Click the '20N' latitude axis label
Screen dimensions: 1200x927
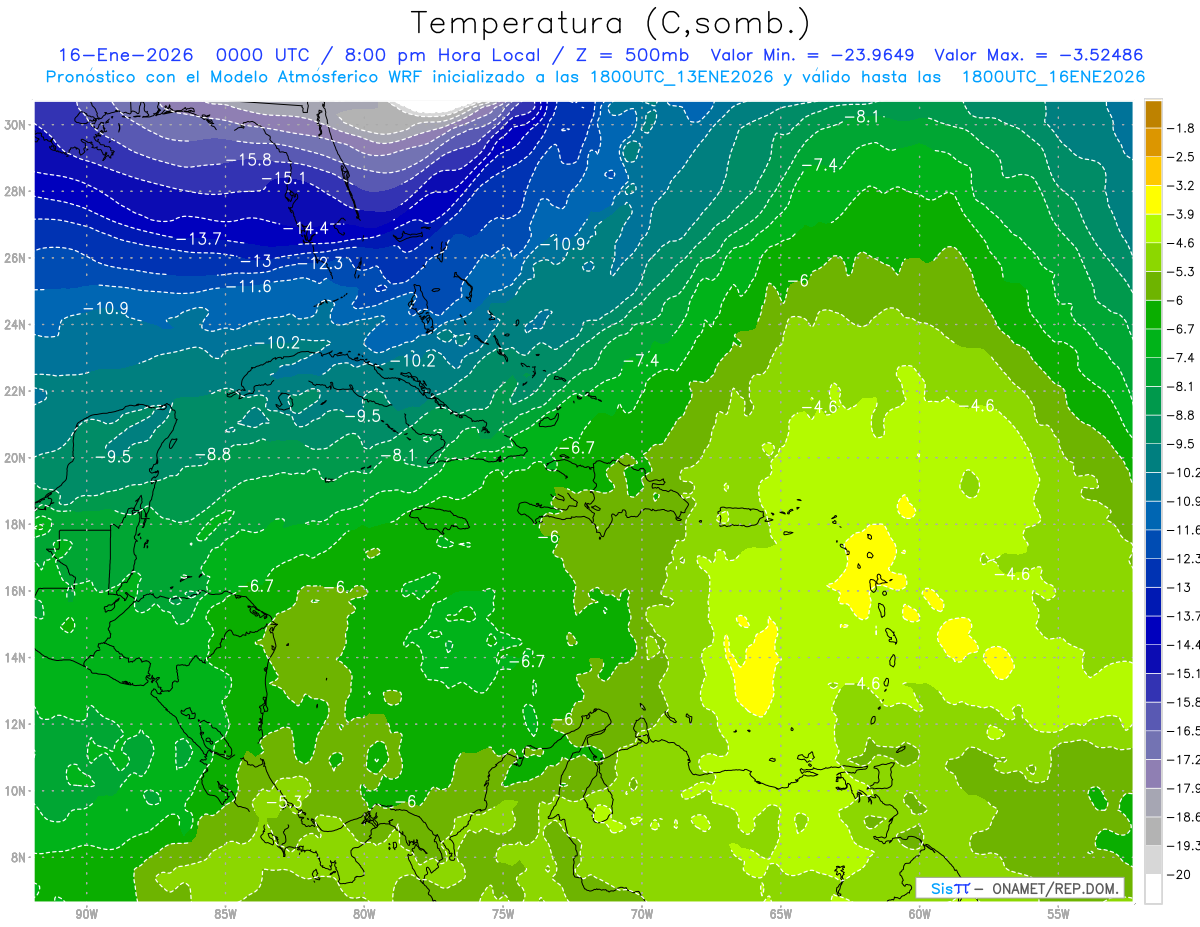tap(17, 457)
